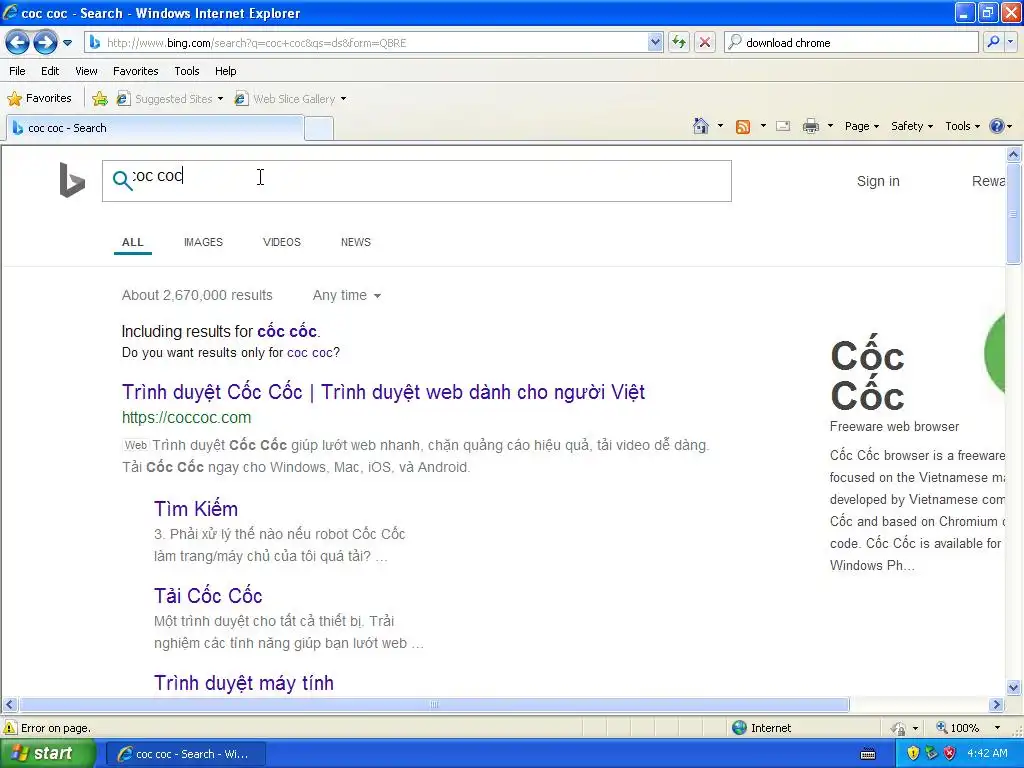Open the Windows start button

[48, 754]
